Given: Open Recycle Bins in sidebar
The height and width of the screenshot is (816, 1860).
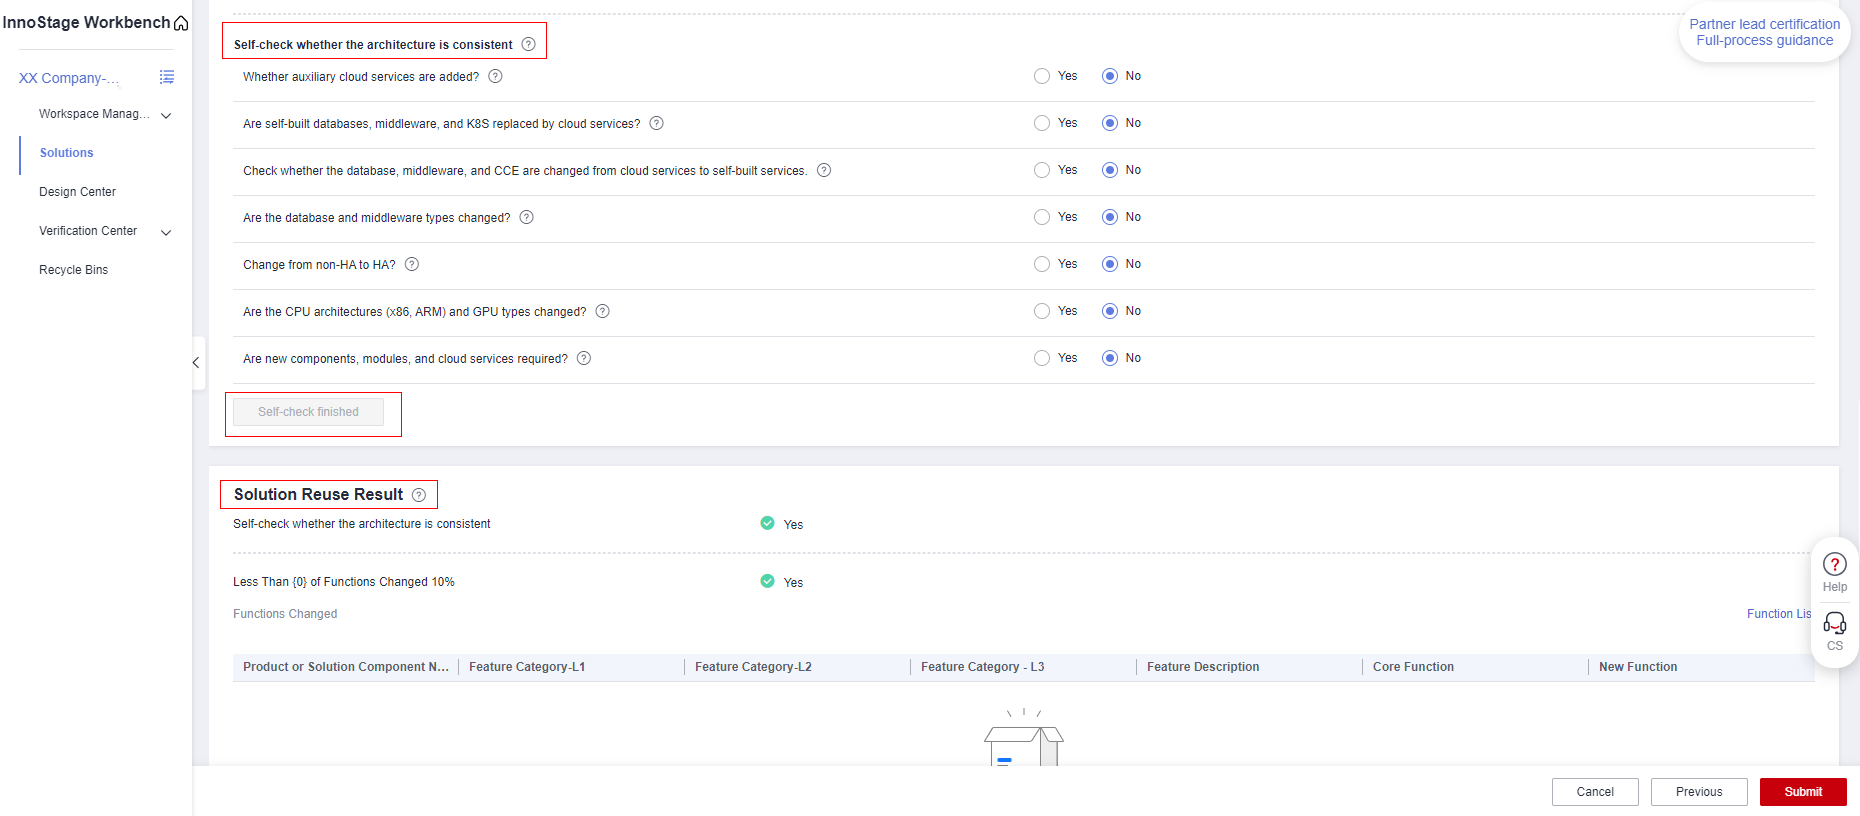Looking at the screenshot, I should click(x=73, y=270).
